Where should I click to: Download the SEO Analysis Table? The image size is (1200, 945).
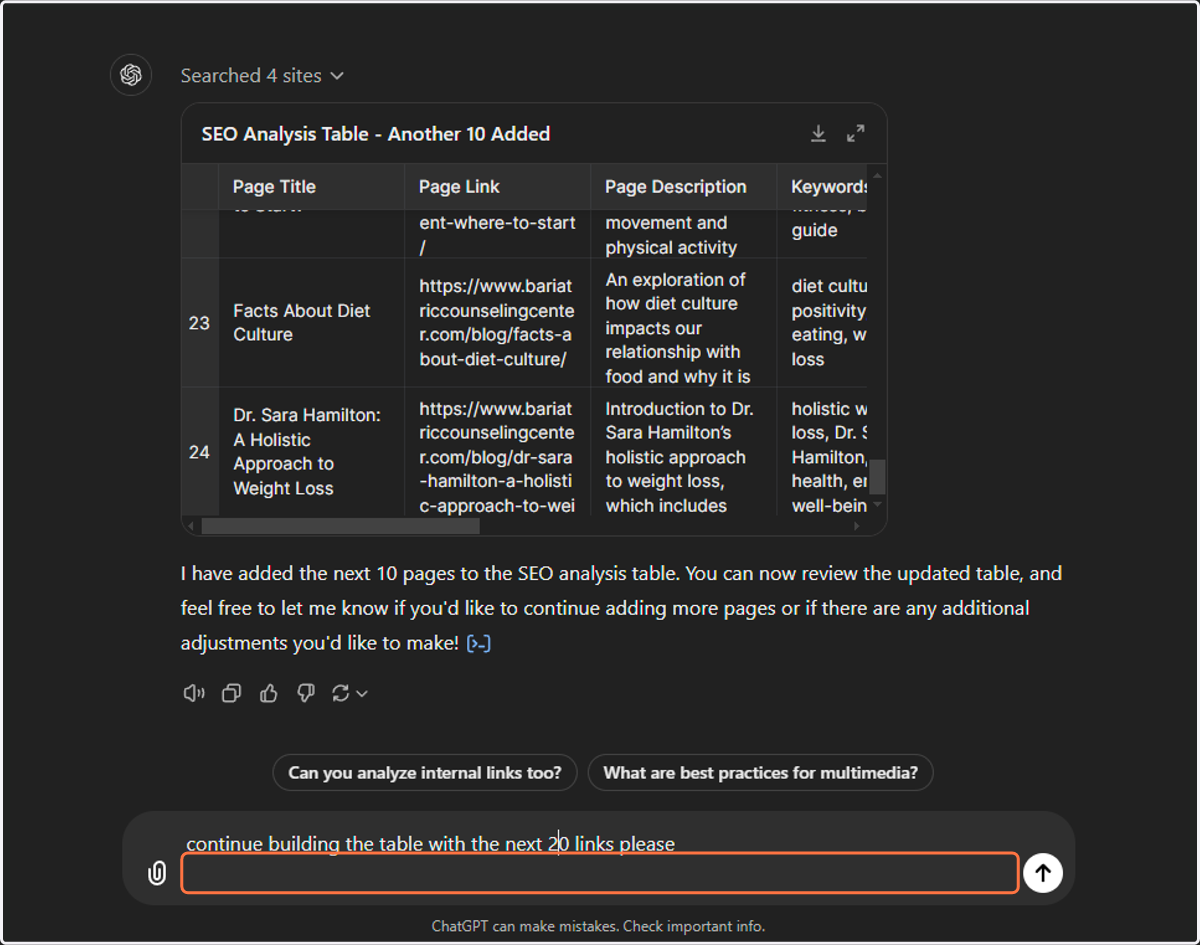tap(818, 134)
